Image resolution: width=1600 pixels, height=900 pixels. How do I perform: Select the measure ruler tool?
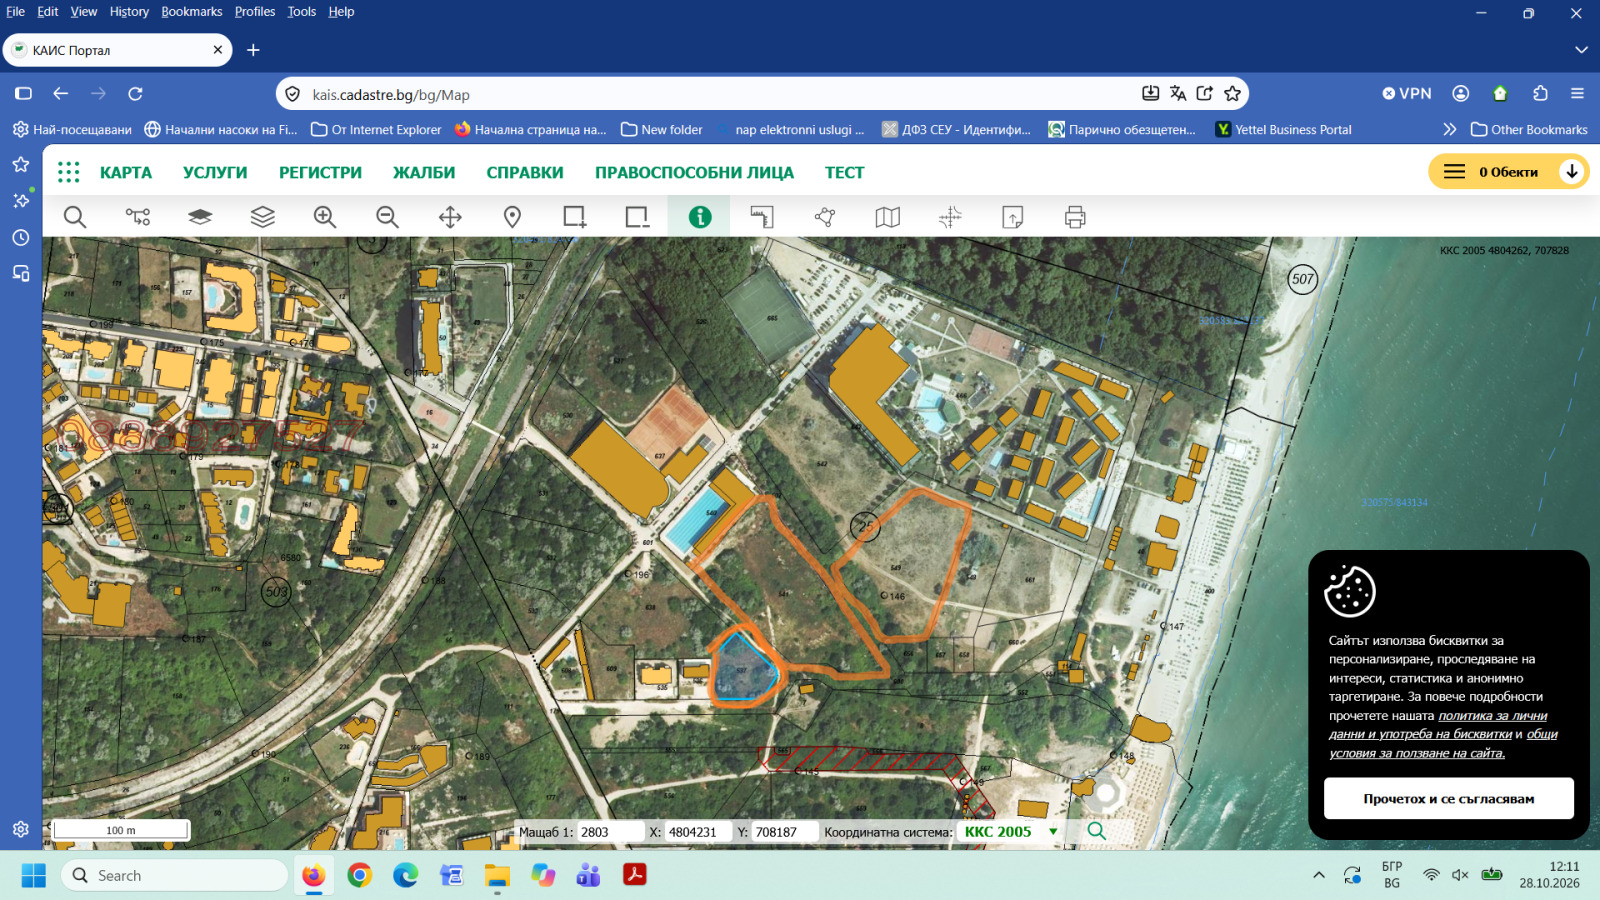pyautogui.click(x=762, y=217)
